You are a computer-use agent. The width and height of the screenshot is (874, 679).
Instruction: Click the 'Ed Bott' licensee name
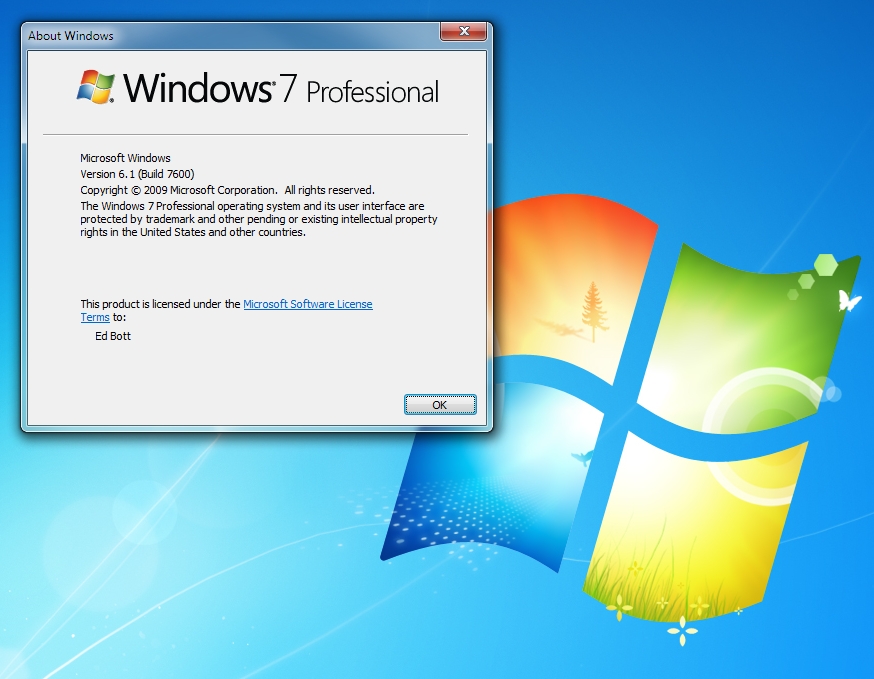point(113,336)
